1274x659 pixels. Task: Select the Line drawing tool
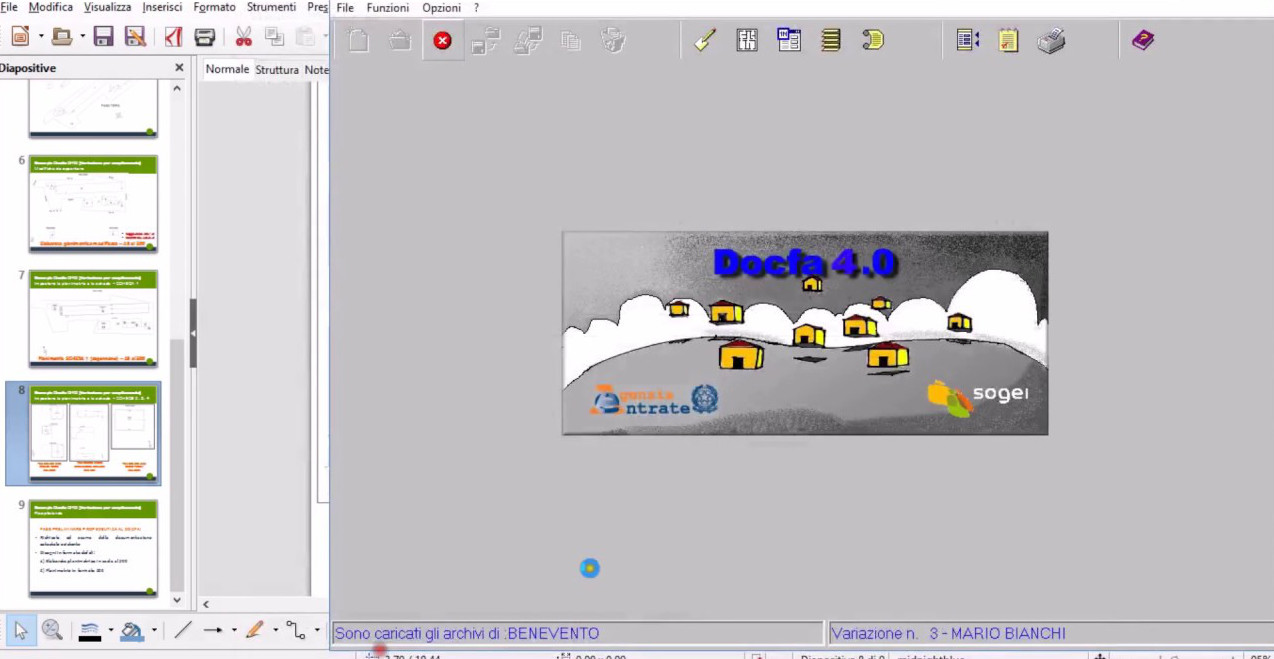click(x=182, y=630)
